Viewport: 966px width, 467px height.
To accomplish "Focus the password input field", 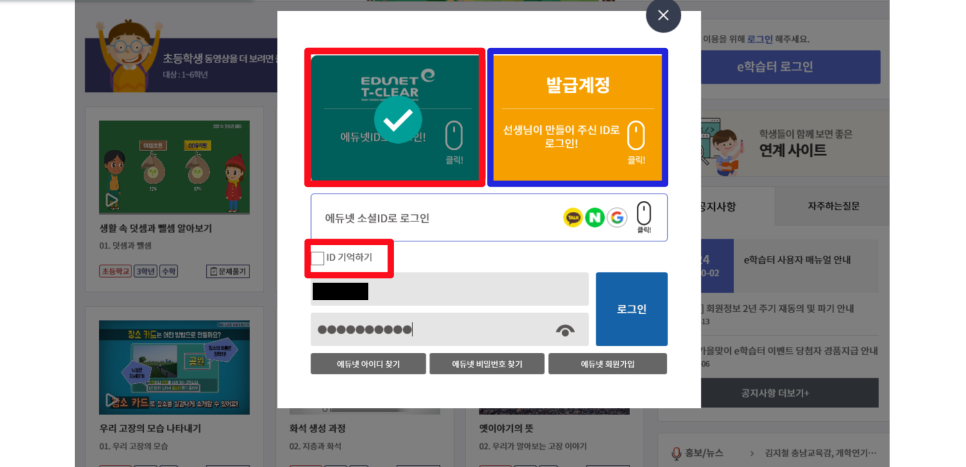I will pos(450,330).
